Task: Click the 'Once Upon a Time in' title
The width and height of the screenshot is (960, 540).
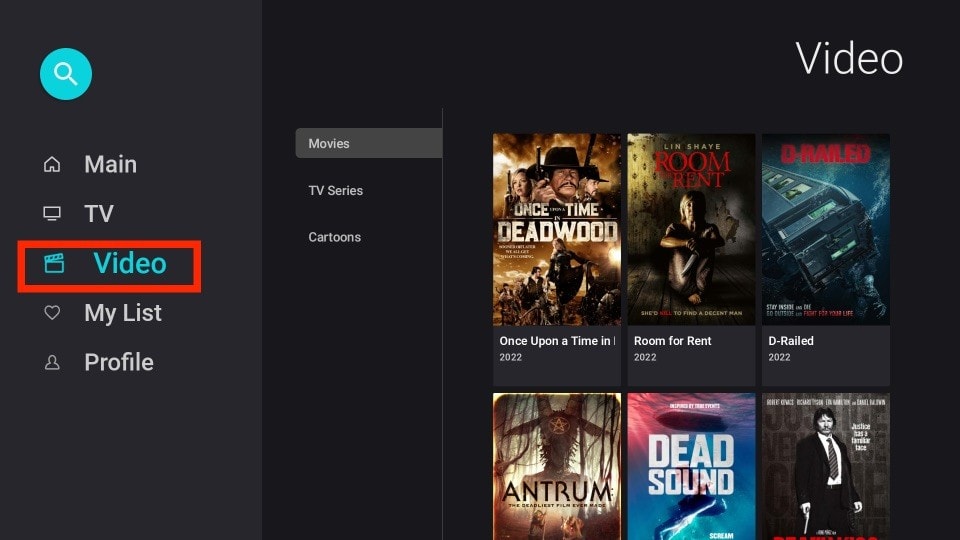Action: pyautogui.click(x=557, y=341)
